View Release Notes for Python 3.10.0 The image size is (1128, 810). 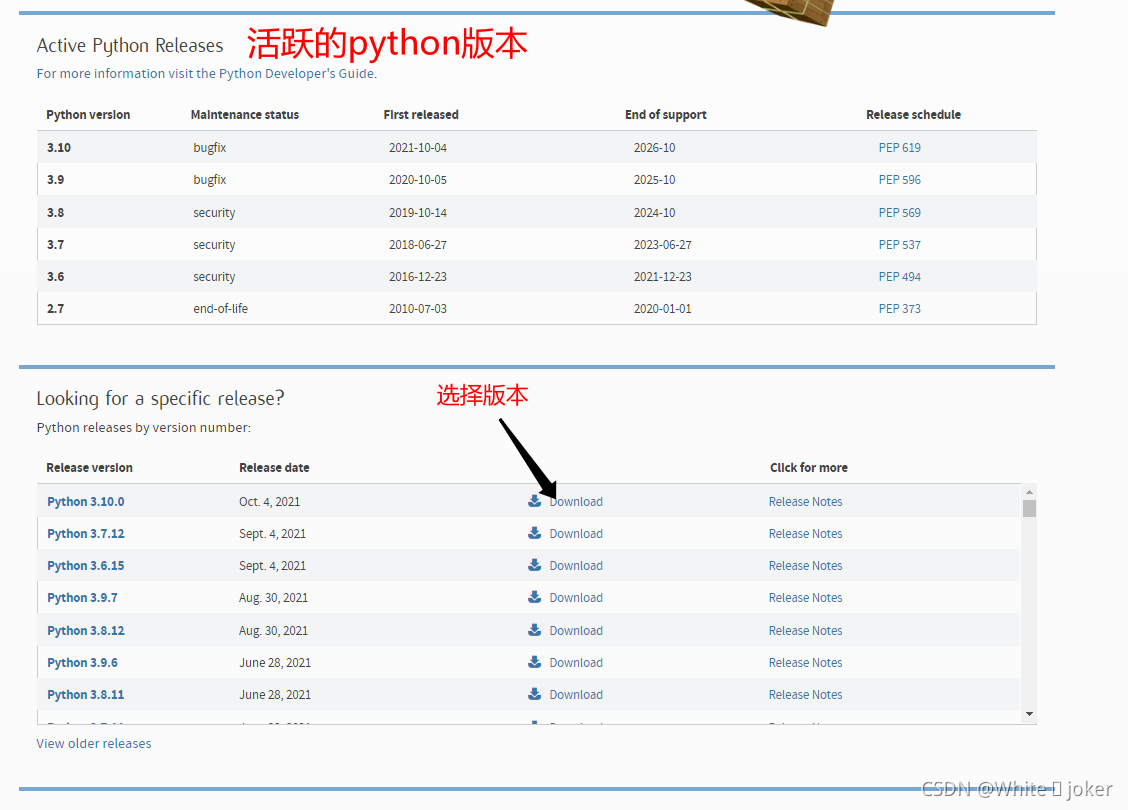click(x=805, y=501)
